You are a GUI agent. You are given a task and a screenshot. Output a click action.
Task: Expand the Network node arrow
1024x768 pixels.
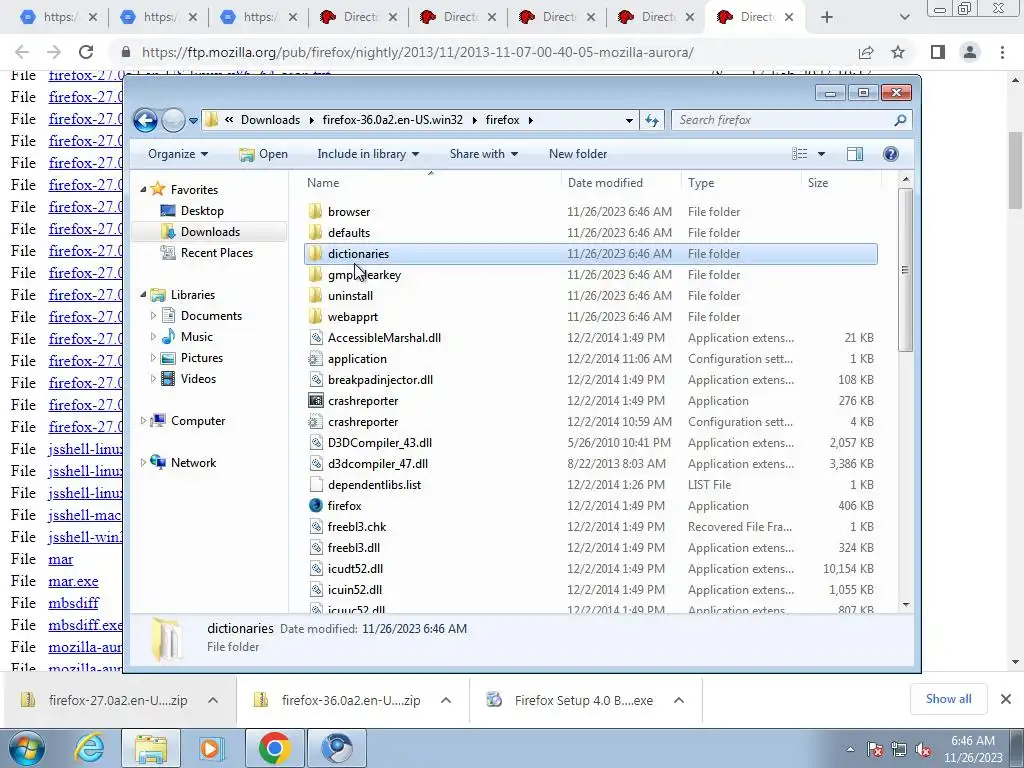pyautogui.click(x=144, y=462)
